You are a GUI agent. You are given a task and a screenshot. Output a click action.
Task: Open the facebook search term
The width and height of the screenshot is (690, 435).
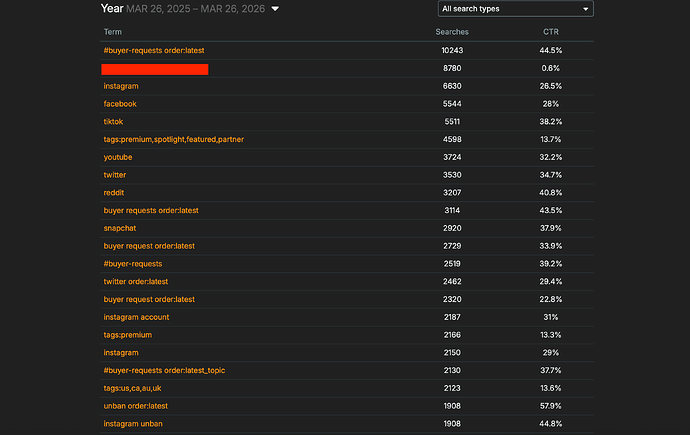pos(120,104)
